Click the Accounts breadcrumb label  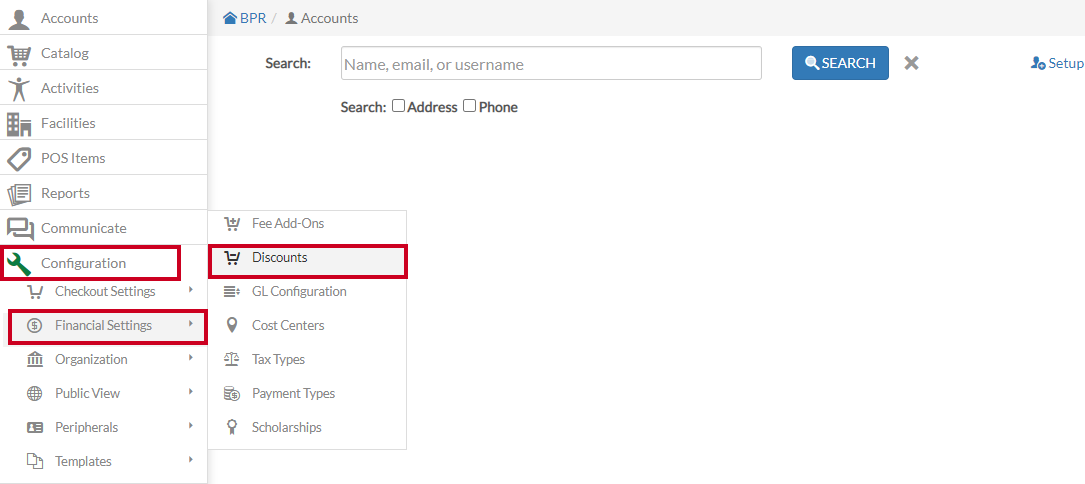pos(329,18)
